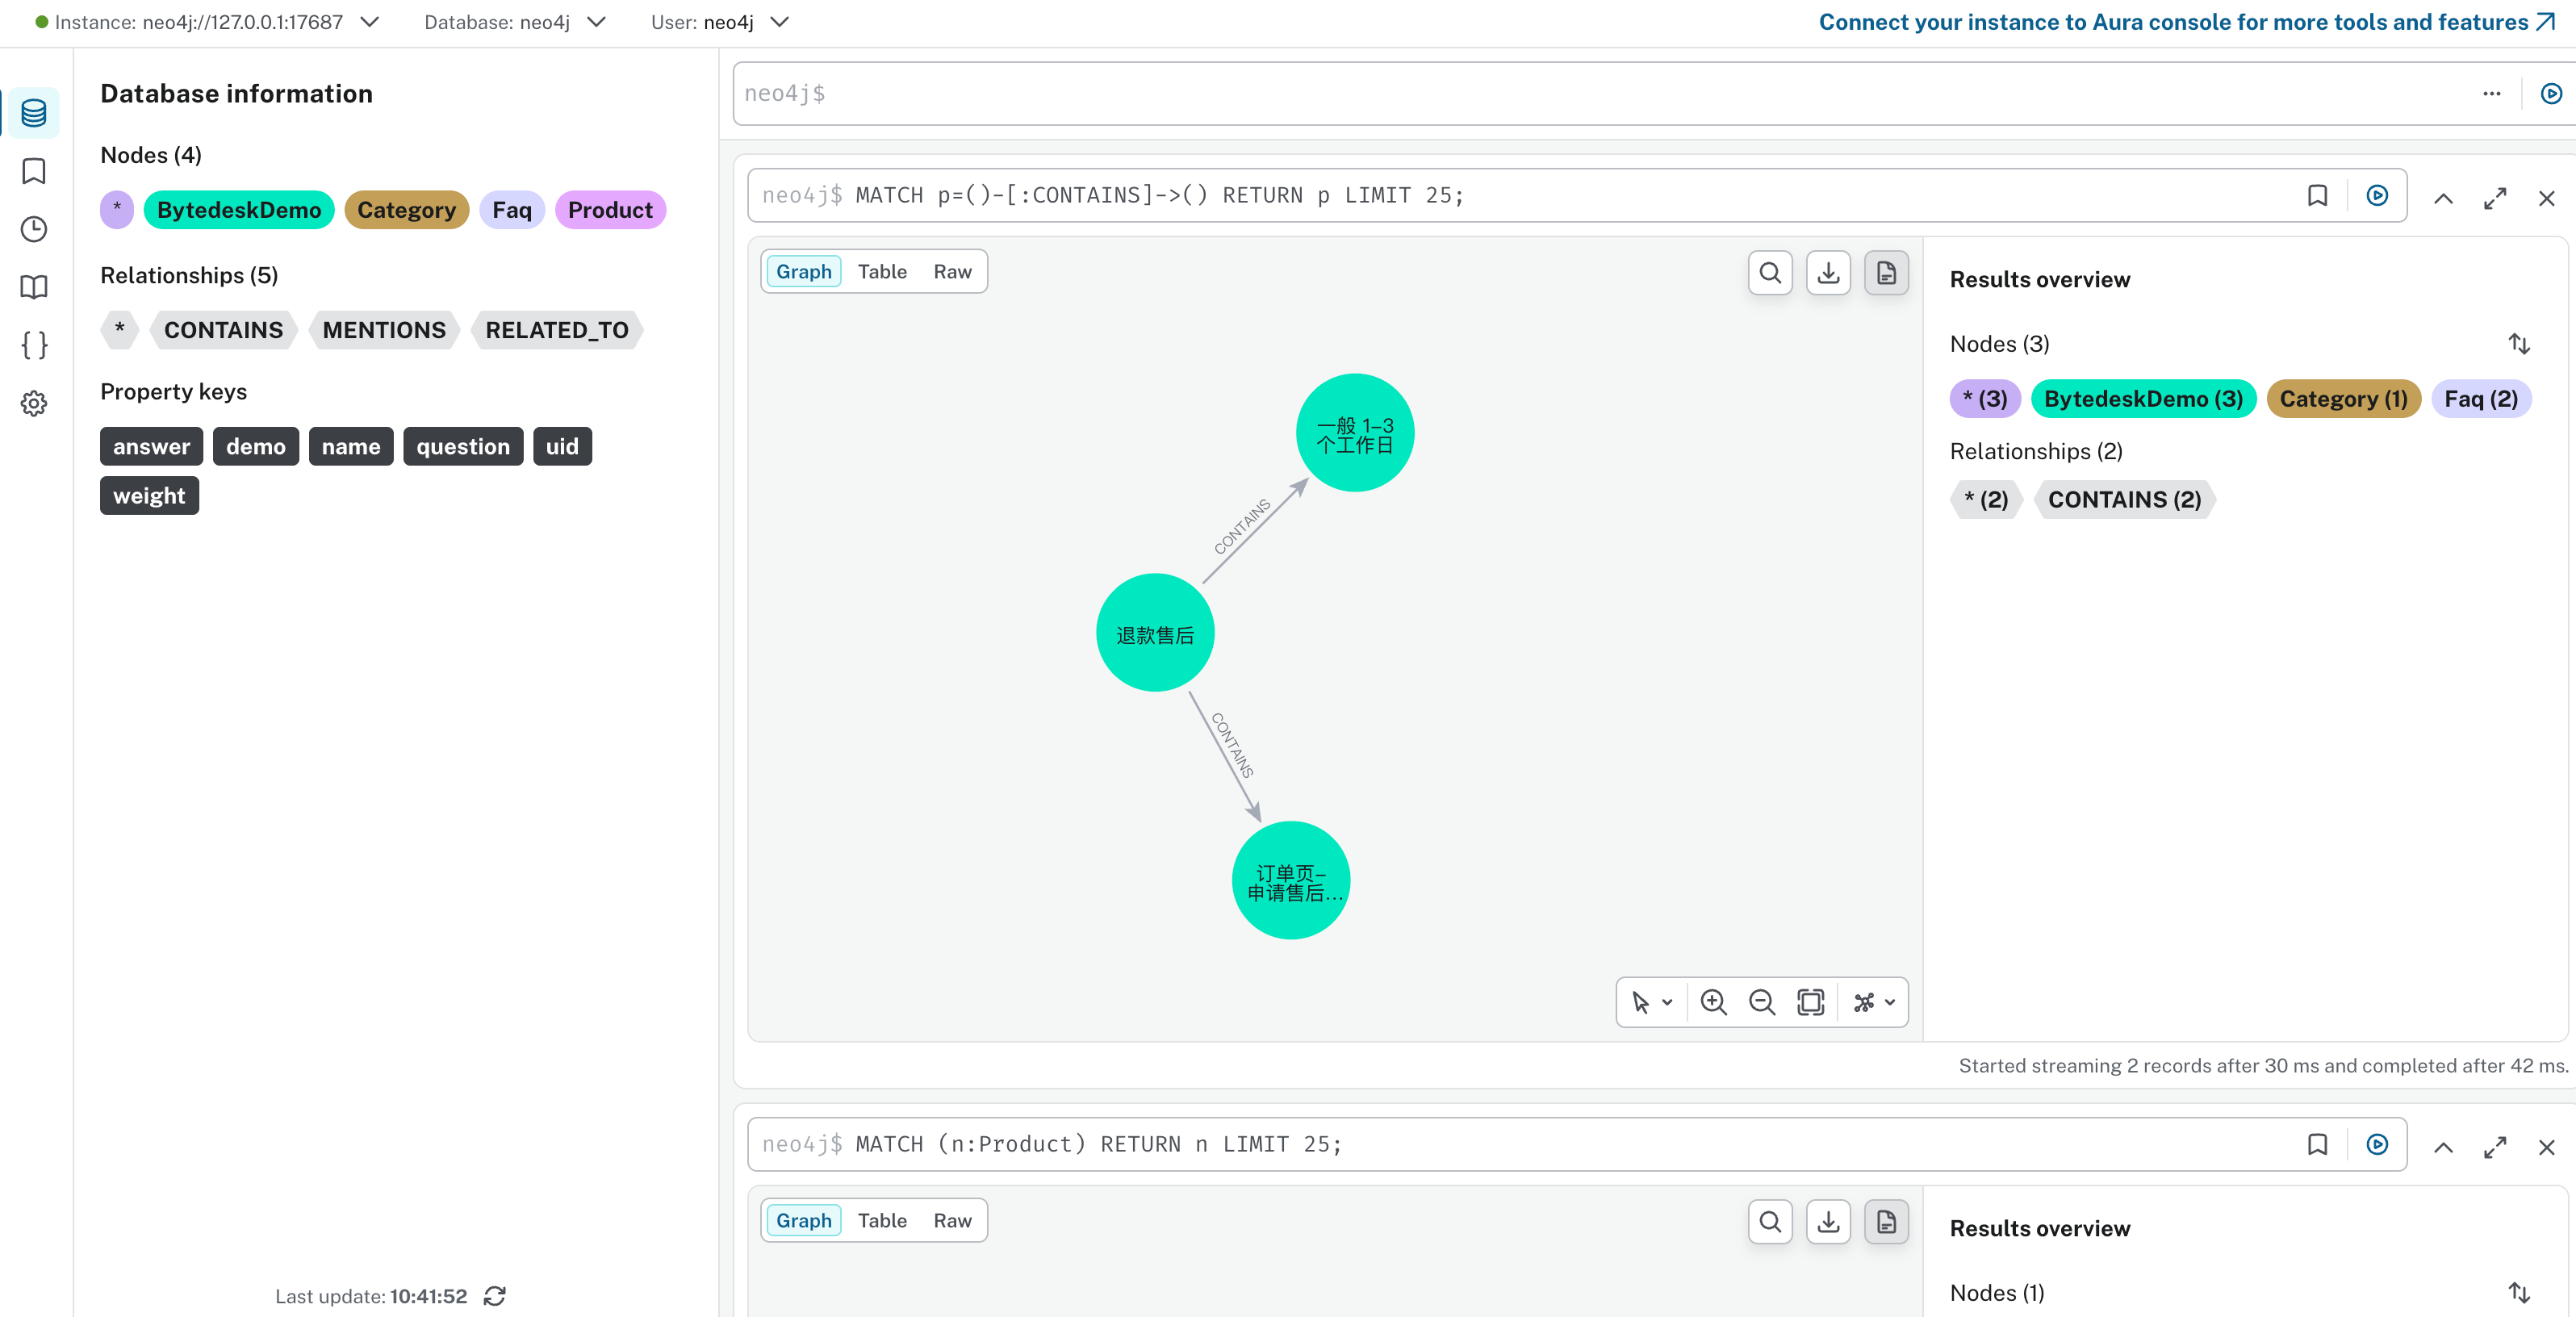This screenshot has height=1317, width=2576.
Task: Toggle the results overview panel in Product frame
Action: click(x=1886, y=1221)
